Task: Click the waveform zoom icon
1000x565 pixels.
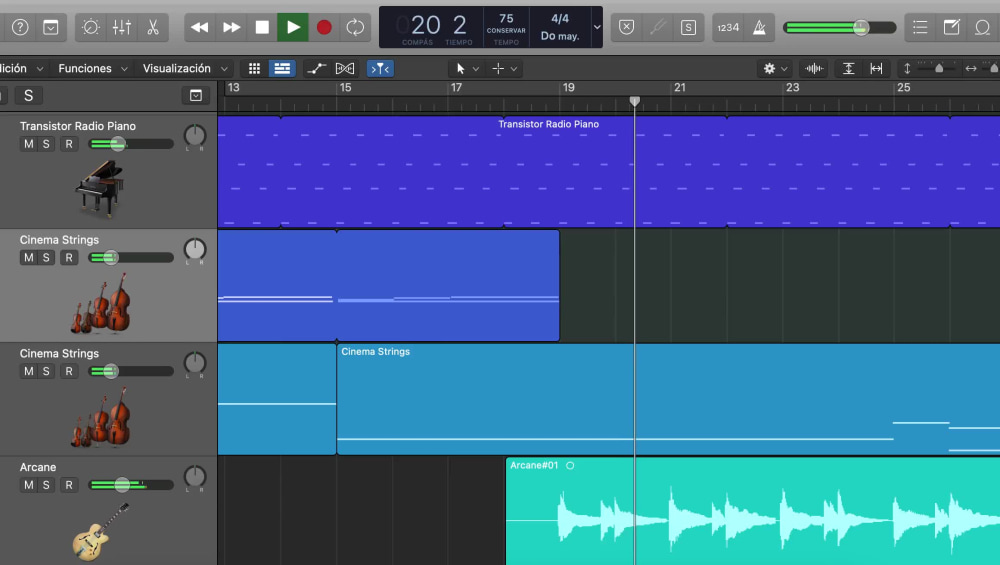Action: click(x=814, y=68)
